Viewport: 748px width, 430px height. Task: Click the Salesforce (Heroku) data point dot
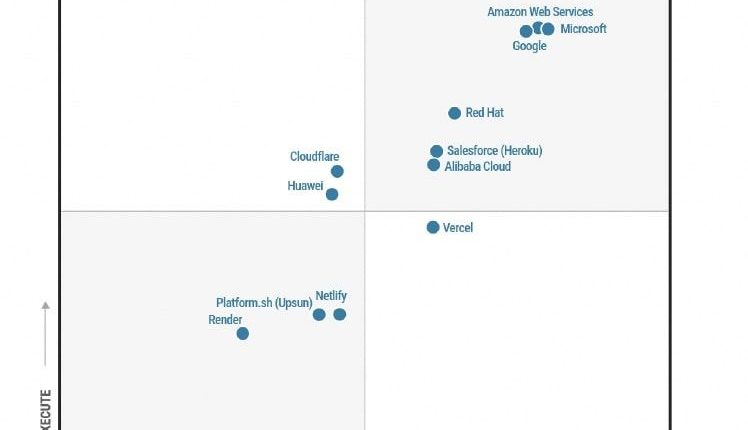pos(437,151)
